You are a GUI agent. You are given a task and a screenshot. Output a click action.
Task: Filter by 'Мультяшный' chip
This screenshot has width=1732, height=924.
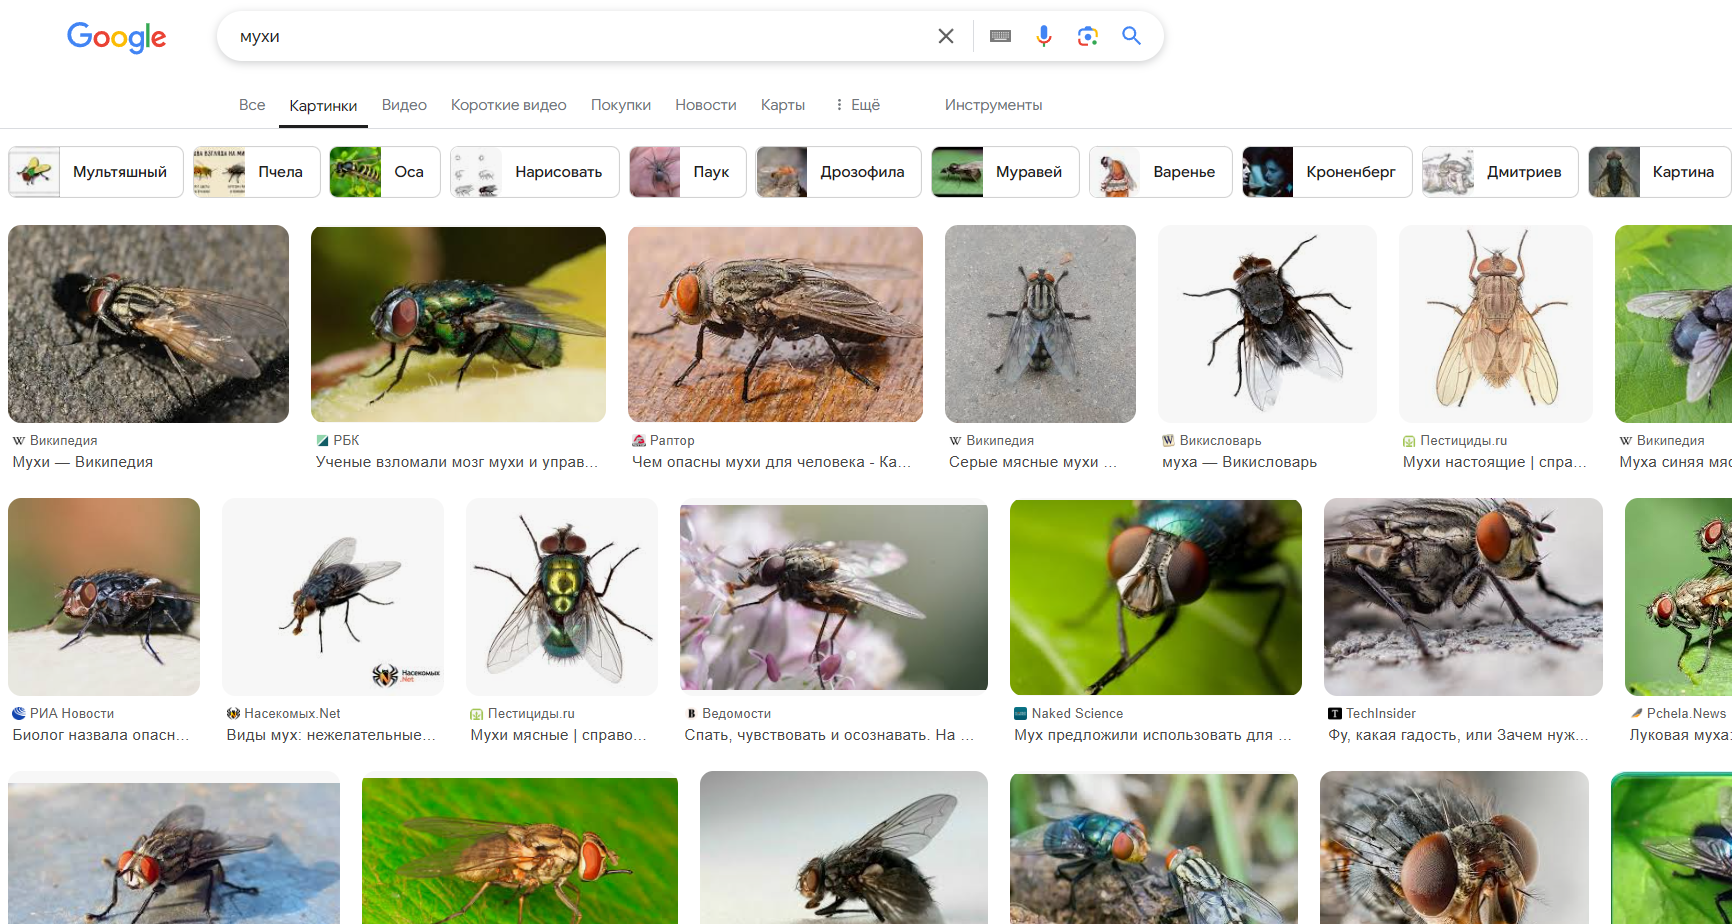click(96, 172)
